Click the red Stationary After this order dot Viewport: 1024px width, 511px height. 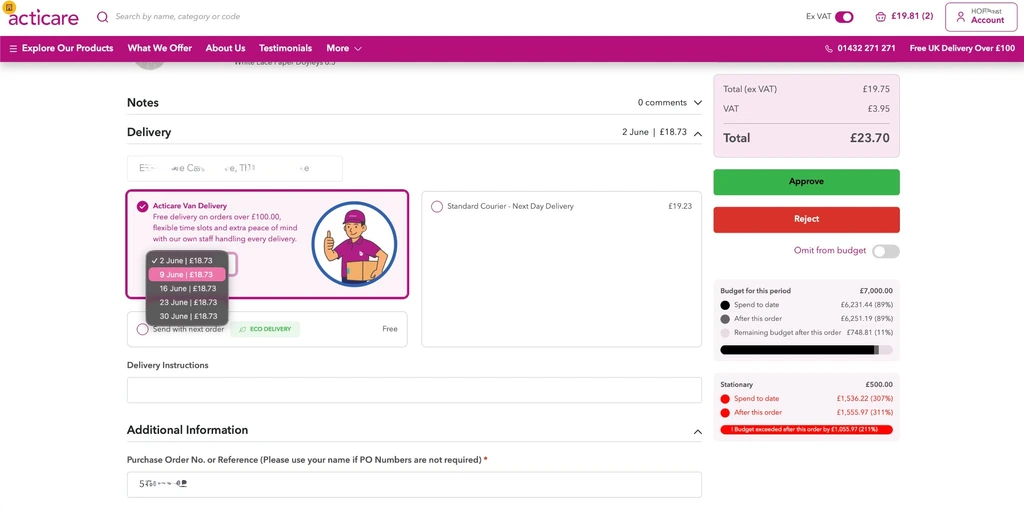click(725, 413)
